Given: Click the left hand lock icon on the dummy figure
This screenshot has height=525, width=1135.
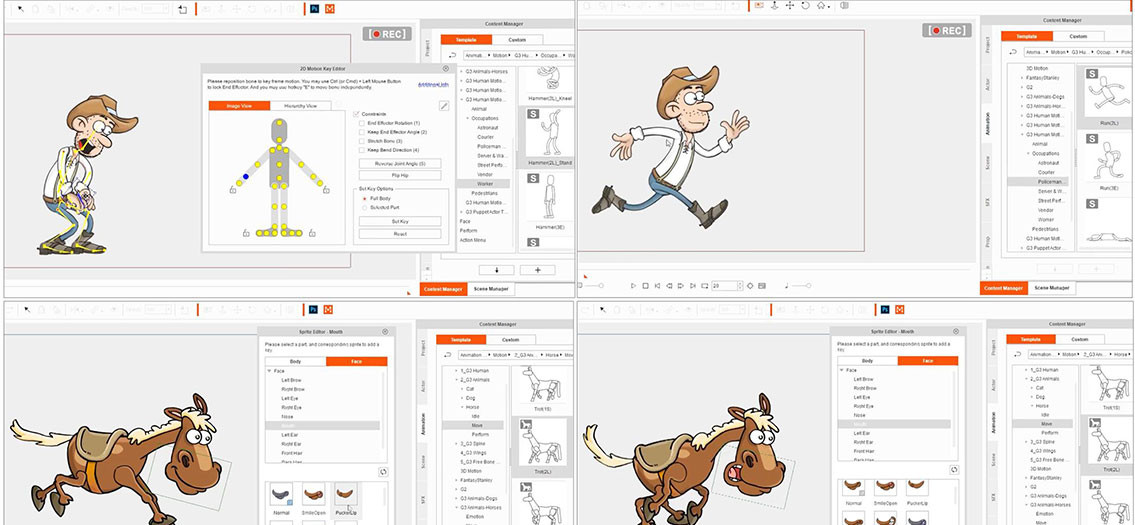Looking at the screenshot, I should [x=233, y=190].
